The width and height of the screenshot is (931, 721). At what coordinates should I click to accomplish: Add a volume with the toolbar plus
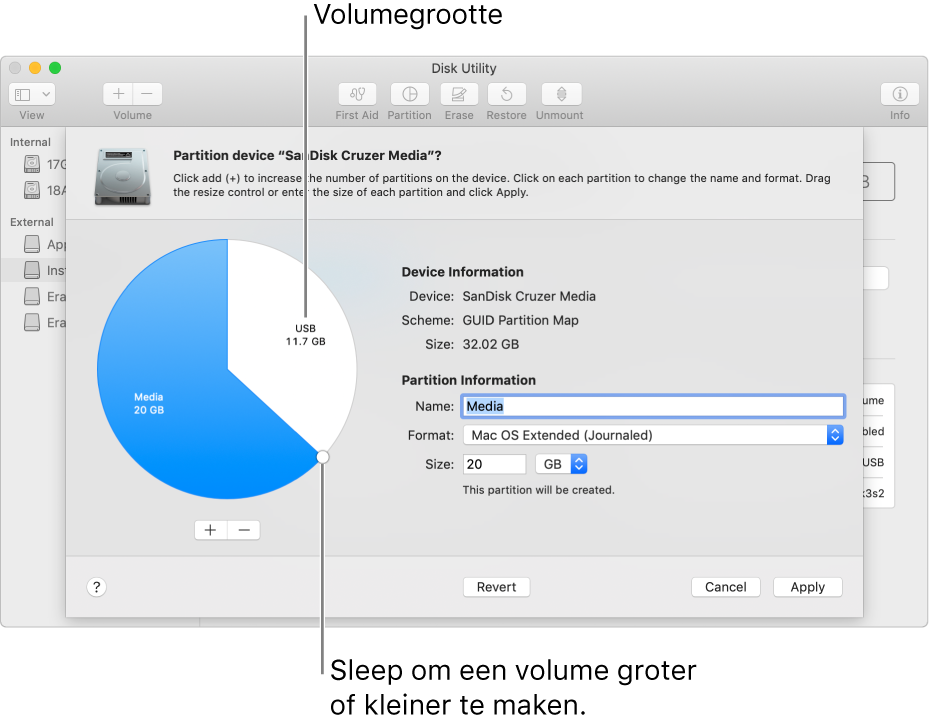click(x=118, y=94)
